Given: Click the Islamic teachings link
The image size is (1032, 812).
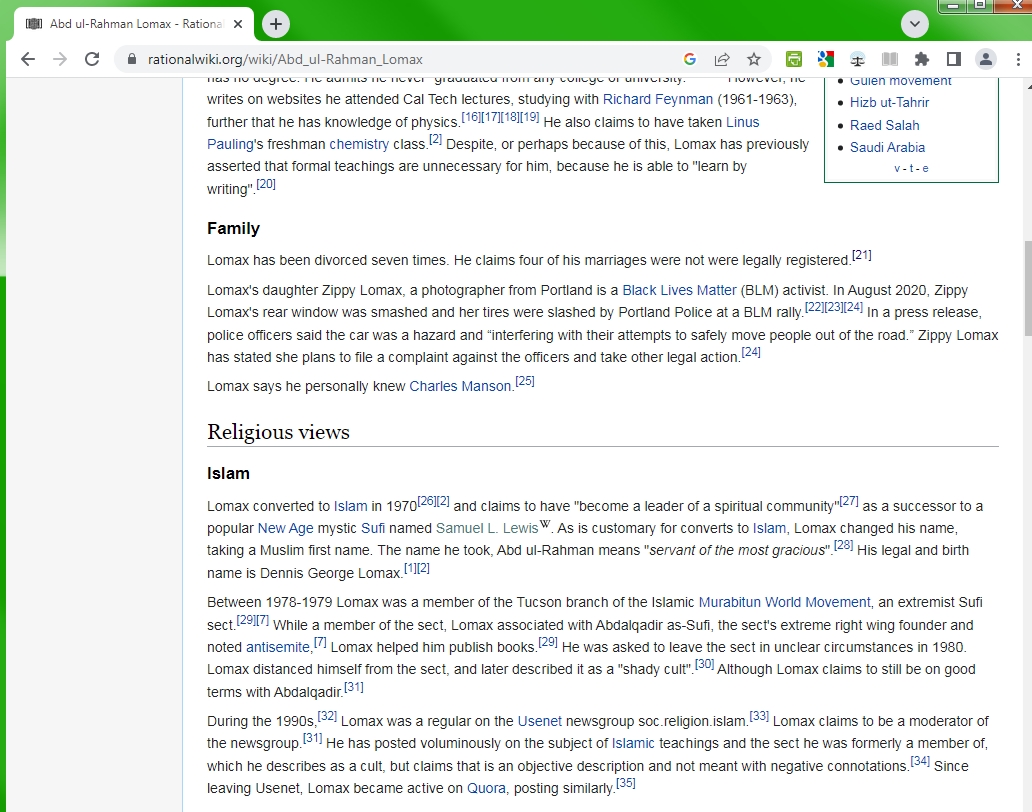Looking at the screenshot, I should tap(633, 744).
